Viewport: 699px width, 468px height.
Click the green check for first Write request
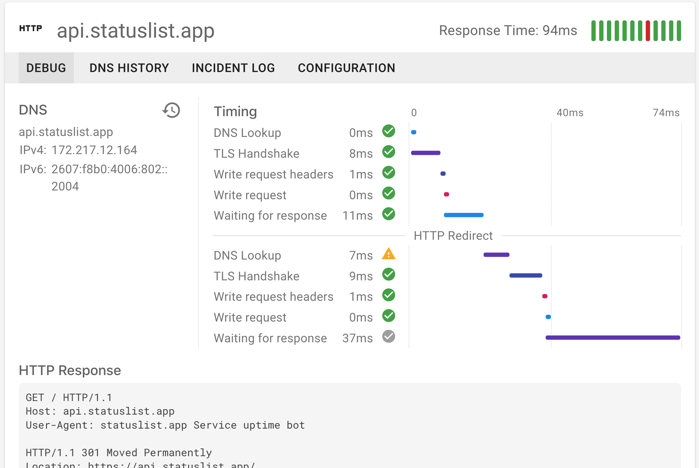(x=389, y=193)
